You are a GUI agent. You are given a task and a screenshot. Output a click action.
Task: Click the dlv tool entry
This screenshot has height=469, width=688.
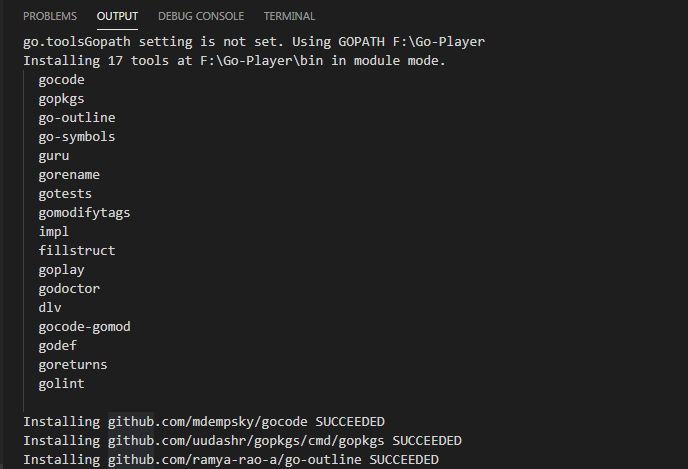tap(50, 308)
